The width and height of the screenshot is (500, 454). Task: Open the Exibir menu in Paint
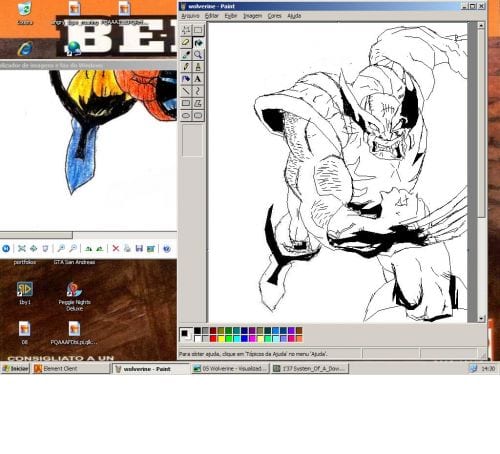tap(231, 16)
